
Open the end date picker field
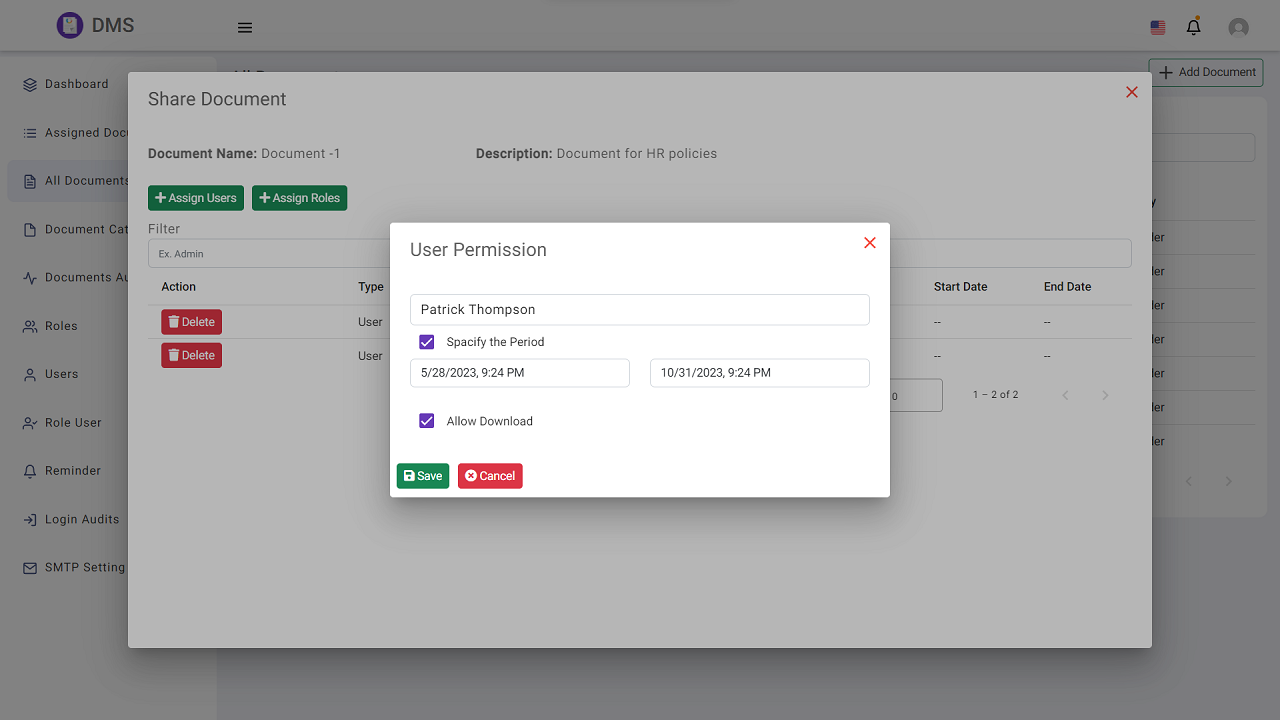coord(759,373)
